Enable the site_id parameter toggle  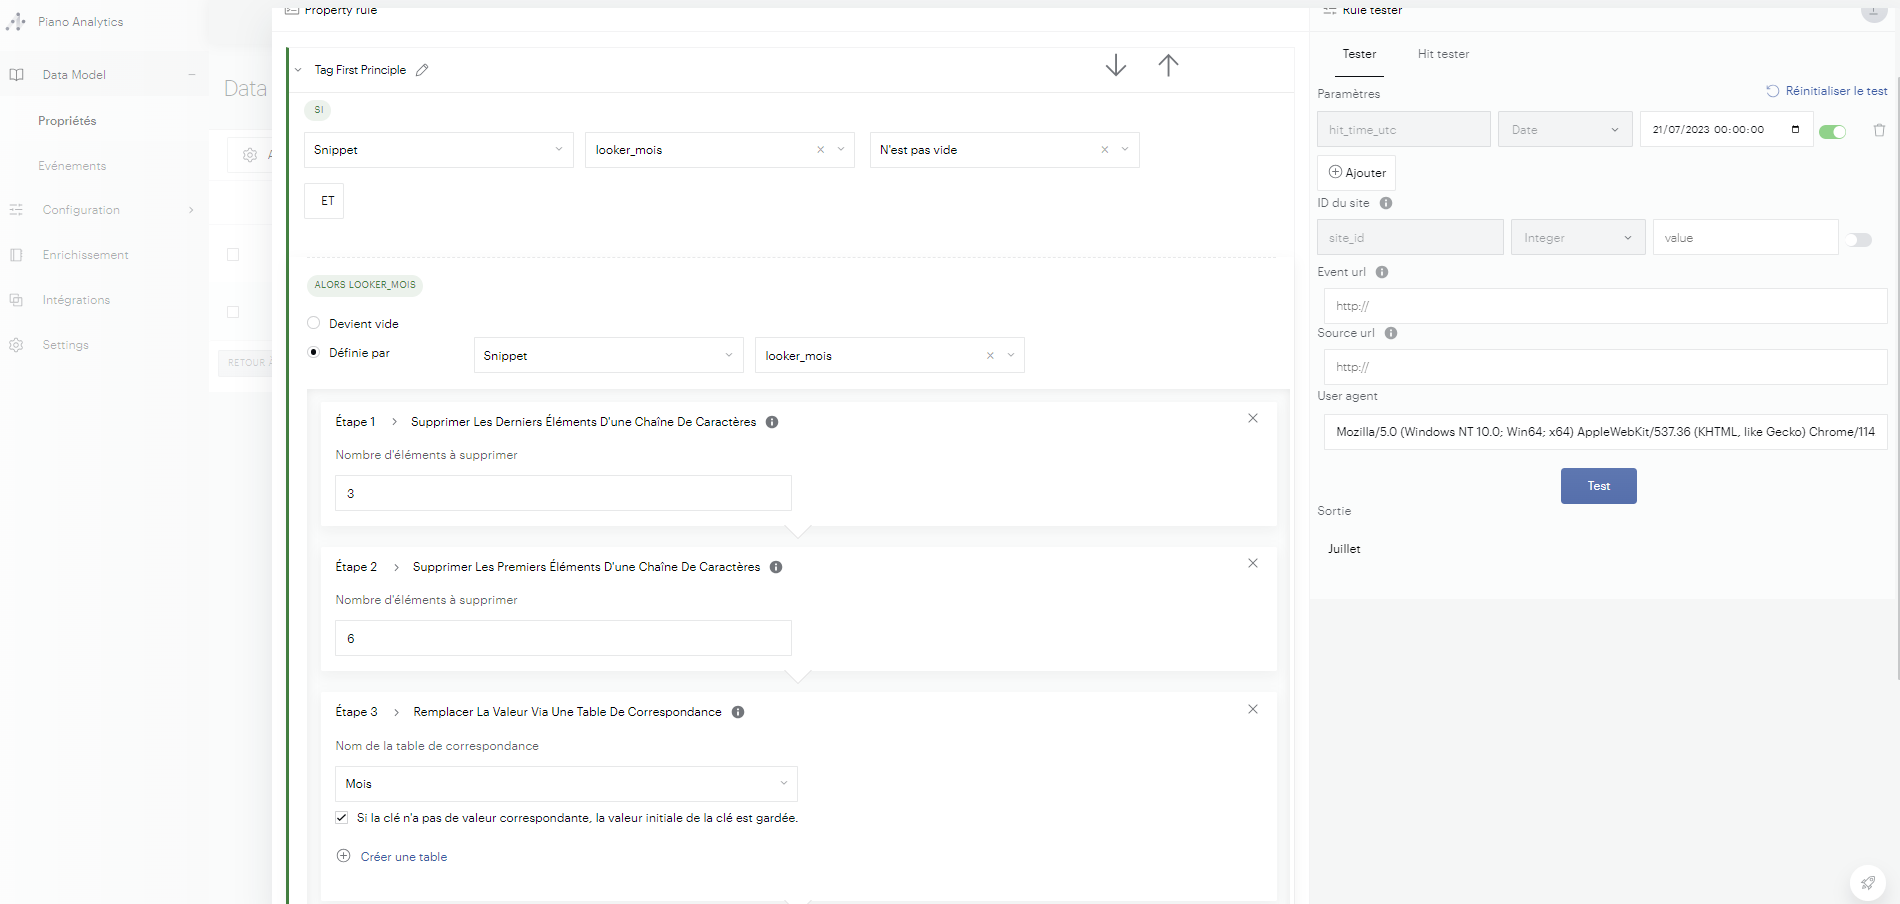pos(1859,240)
